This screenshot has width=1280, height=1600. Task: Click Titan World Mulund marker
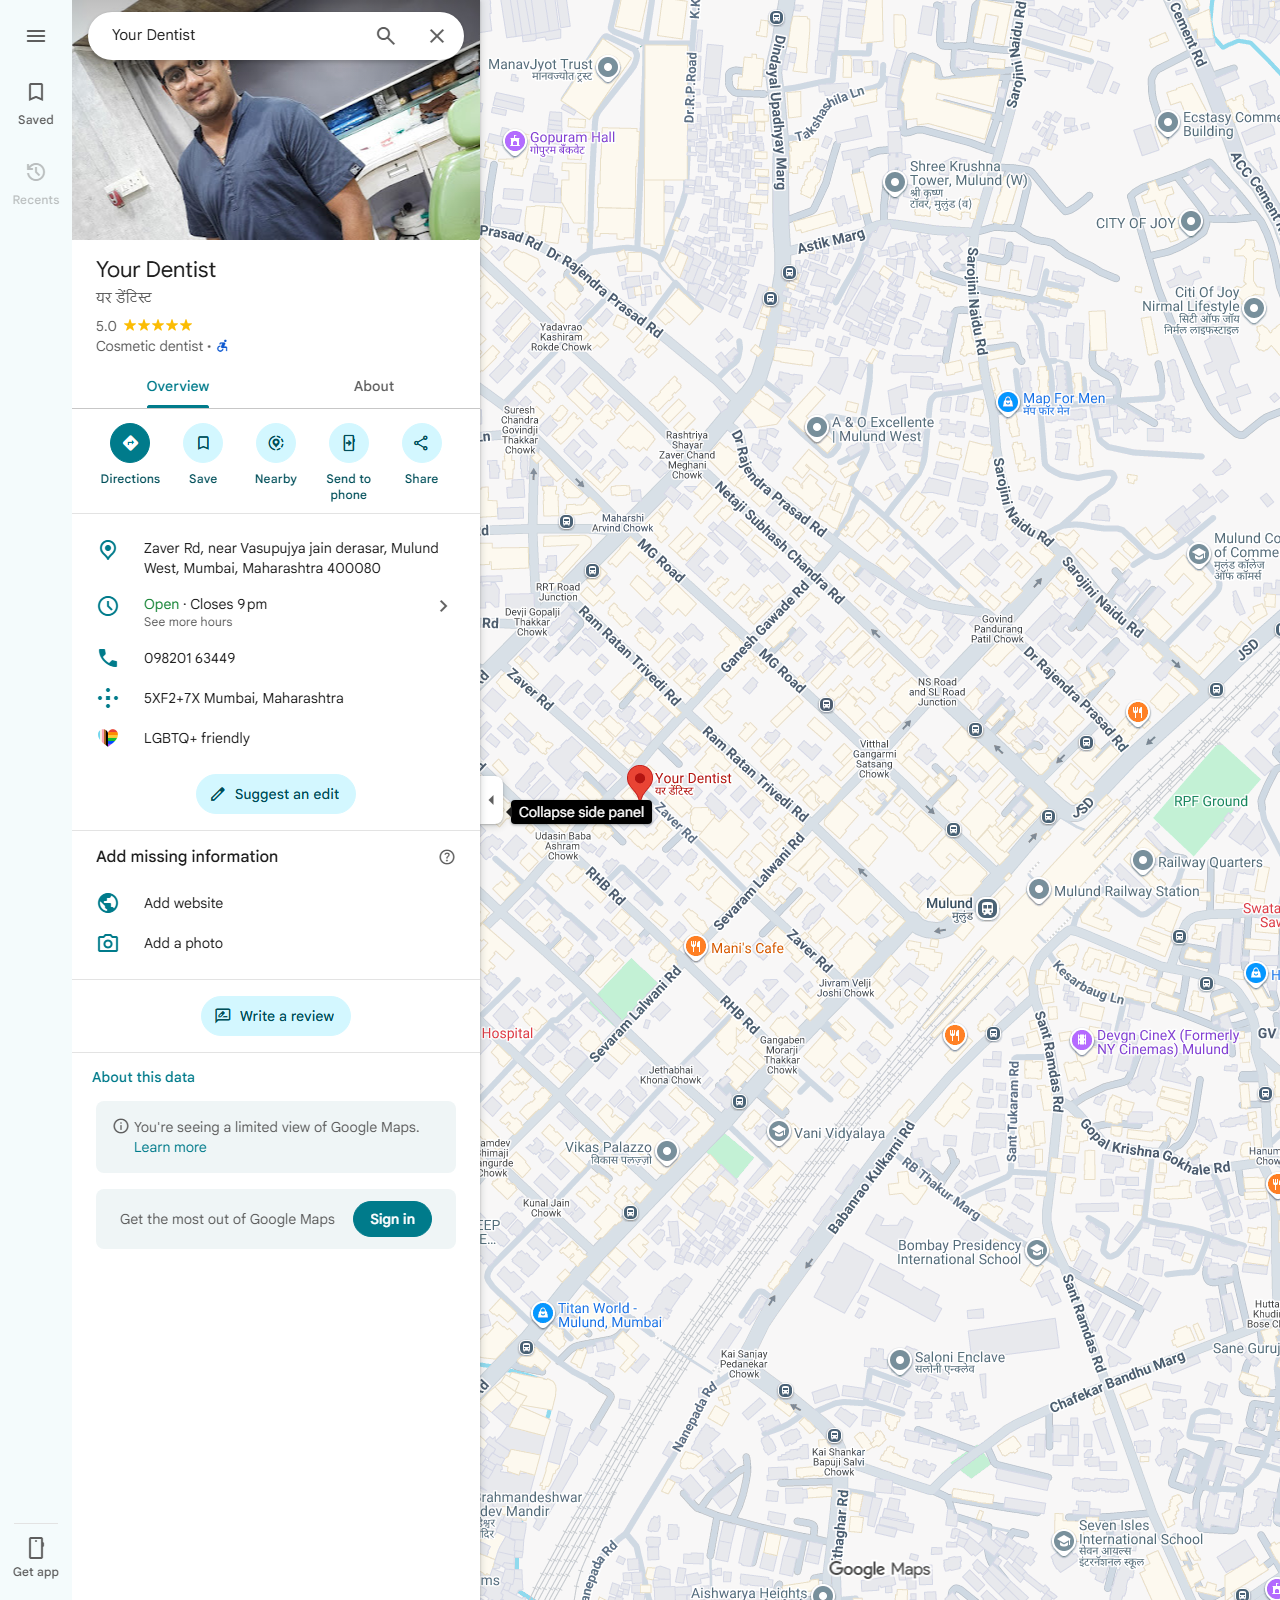pos(542,1313)
